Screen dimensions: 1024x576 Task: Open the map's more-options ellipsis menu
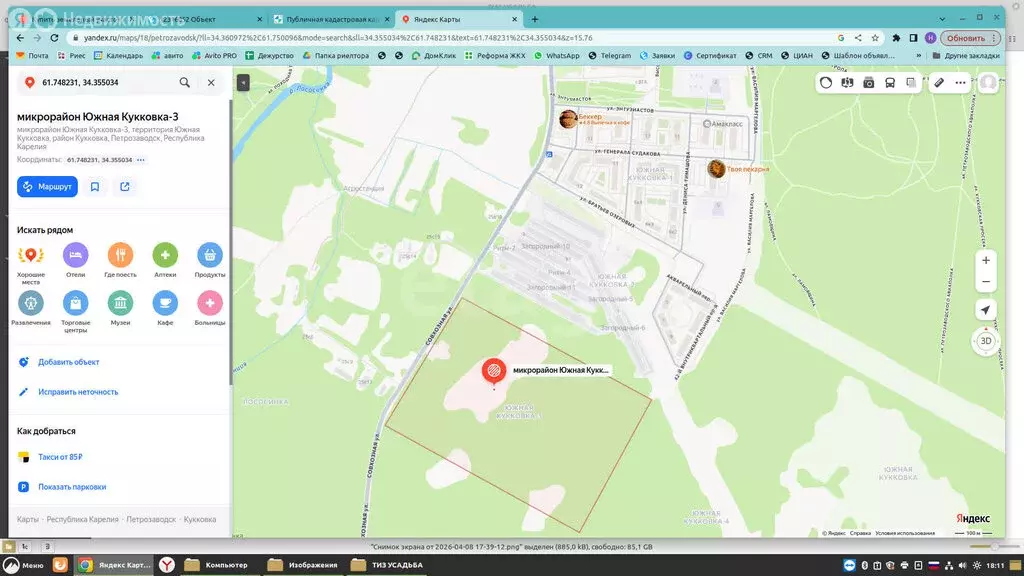coord(960,83)
